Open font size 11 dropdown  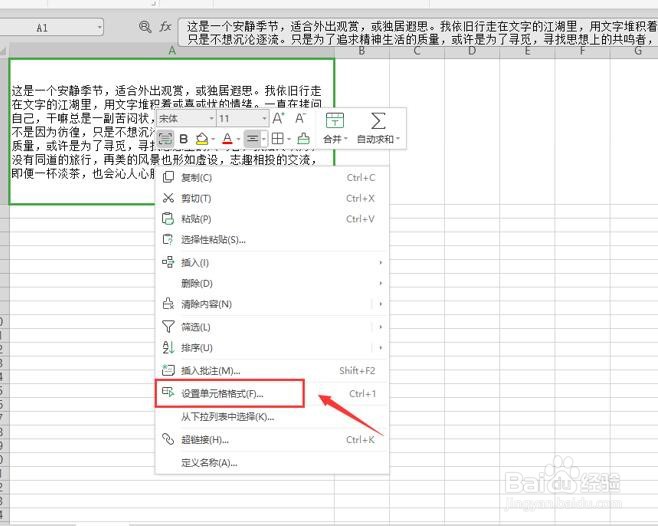tap(264, 119)
